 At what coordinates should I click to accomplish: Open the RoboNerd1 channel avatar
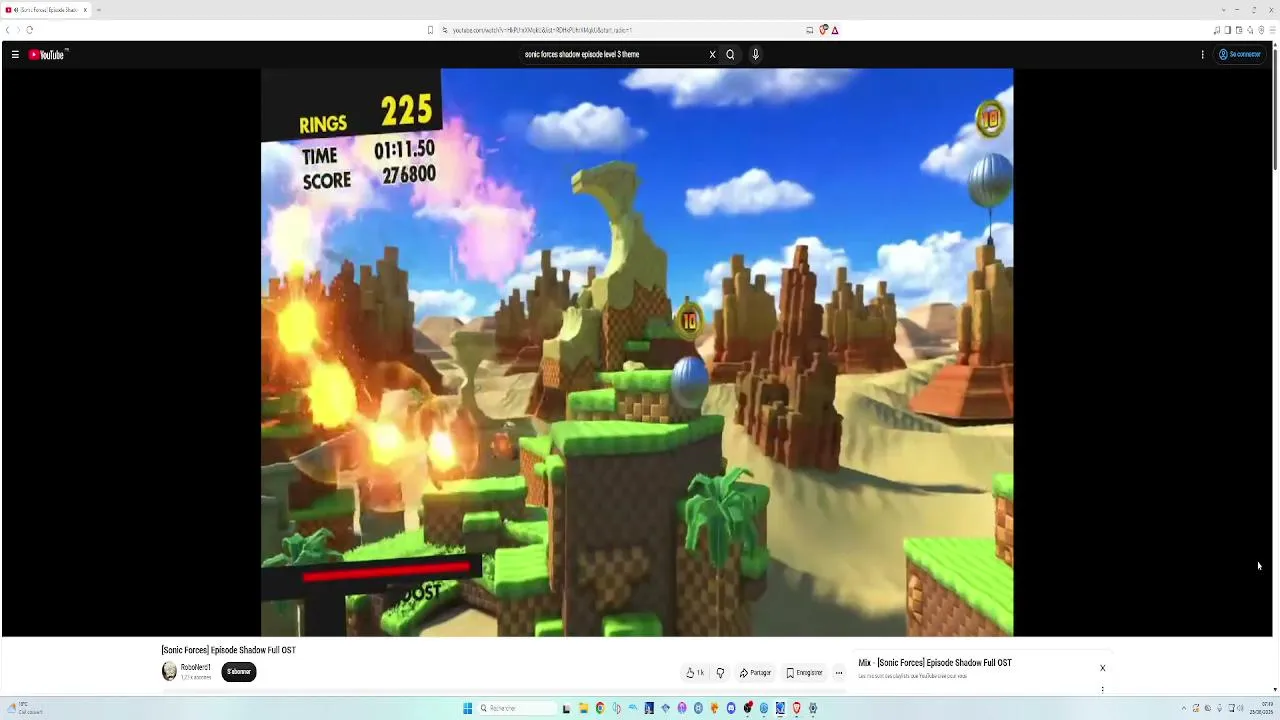(170, 671)
